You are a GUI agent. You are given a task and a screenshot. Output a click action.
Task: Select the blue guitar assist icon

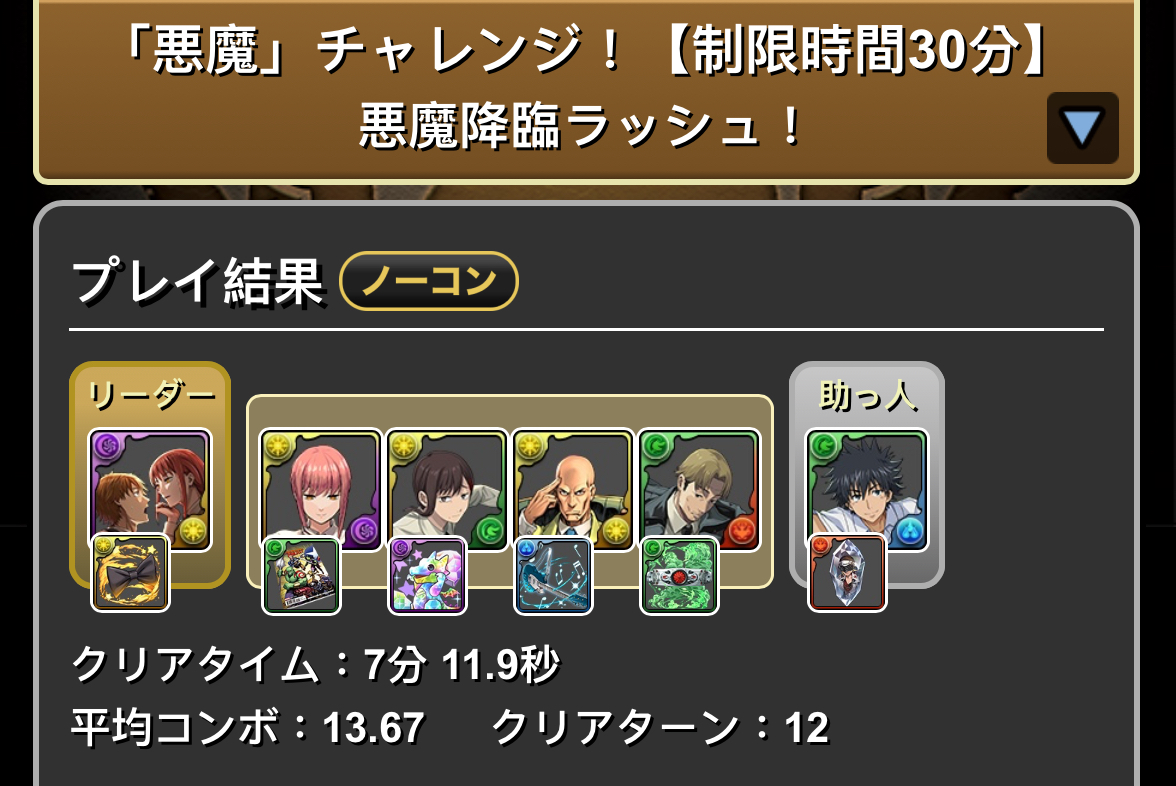(x=554, y=576)
